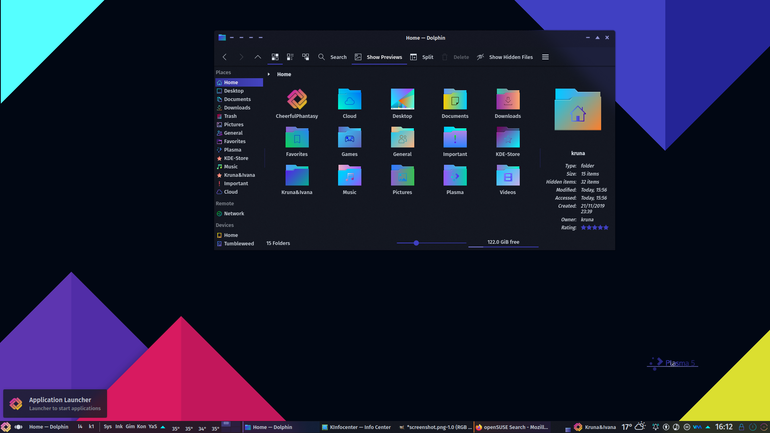Expand the breadcrumb arrow before Home
The width and height of the screenshot is (770, 433).
pyautogui.click(x=269, y=74)
